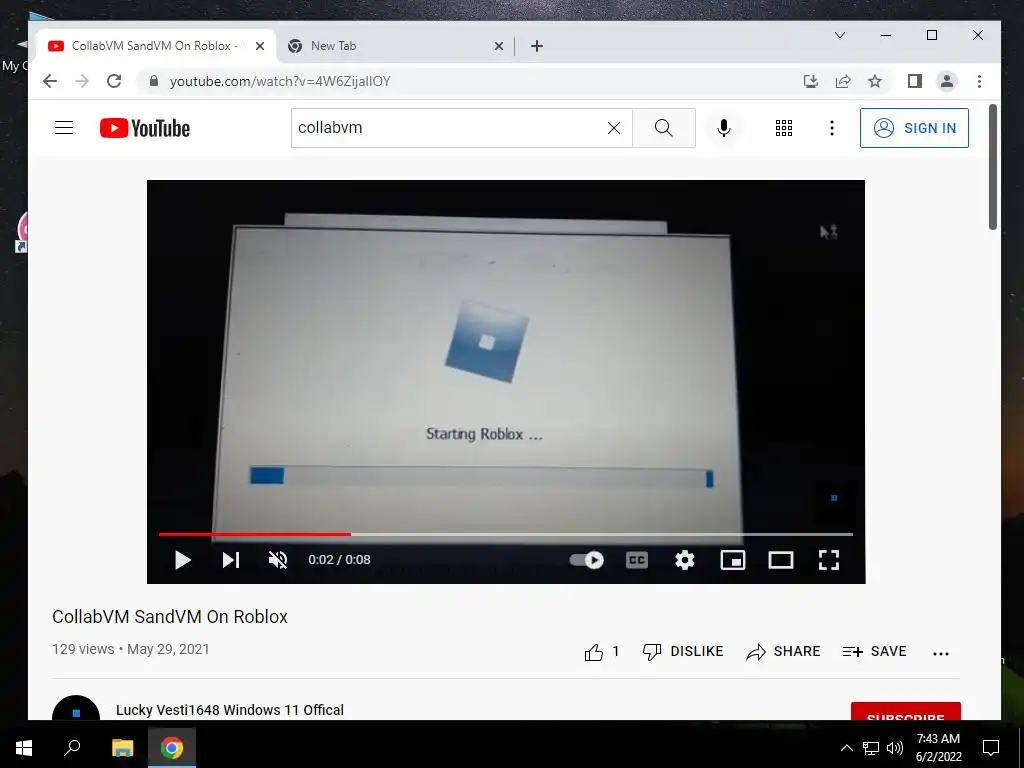
Task: Open more actions ellipsis below video
Action: pos(940,653)
